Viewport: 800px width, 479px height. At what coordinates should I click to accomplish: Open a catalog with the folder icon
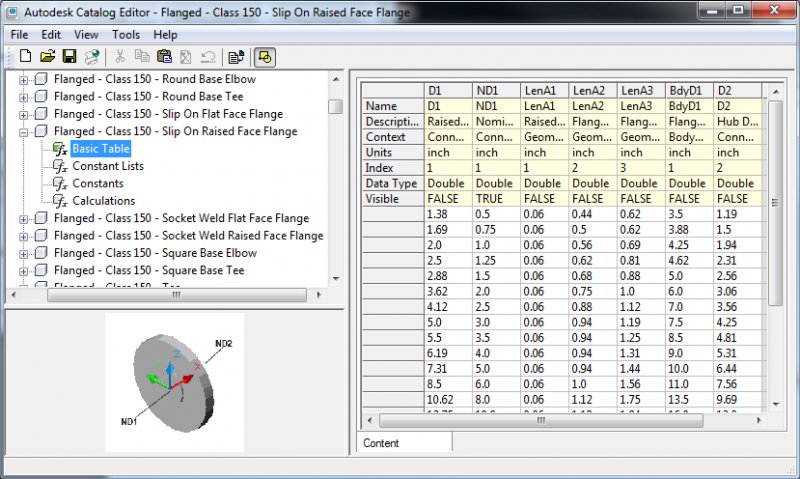(x=47, y=57)
